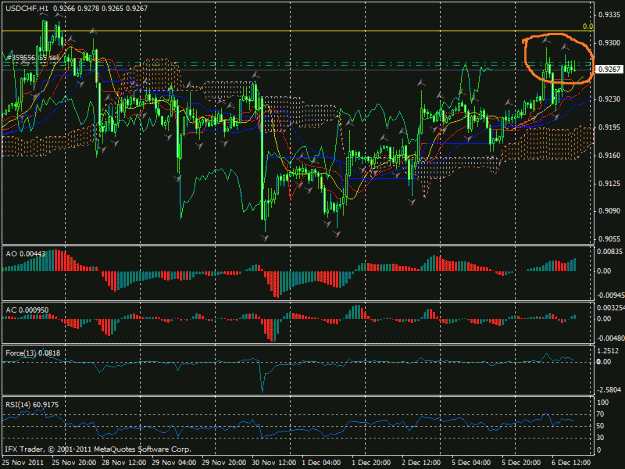Click the 0.9230 price scale label
The image size is (625, 469).
(x=609, y=99)
